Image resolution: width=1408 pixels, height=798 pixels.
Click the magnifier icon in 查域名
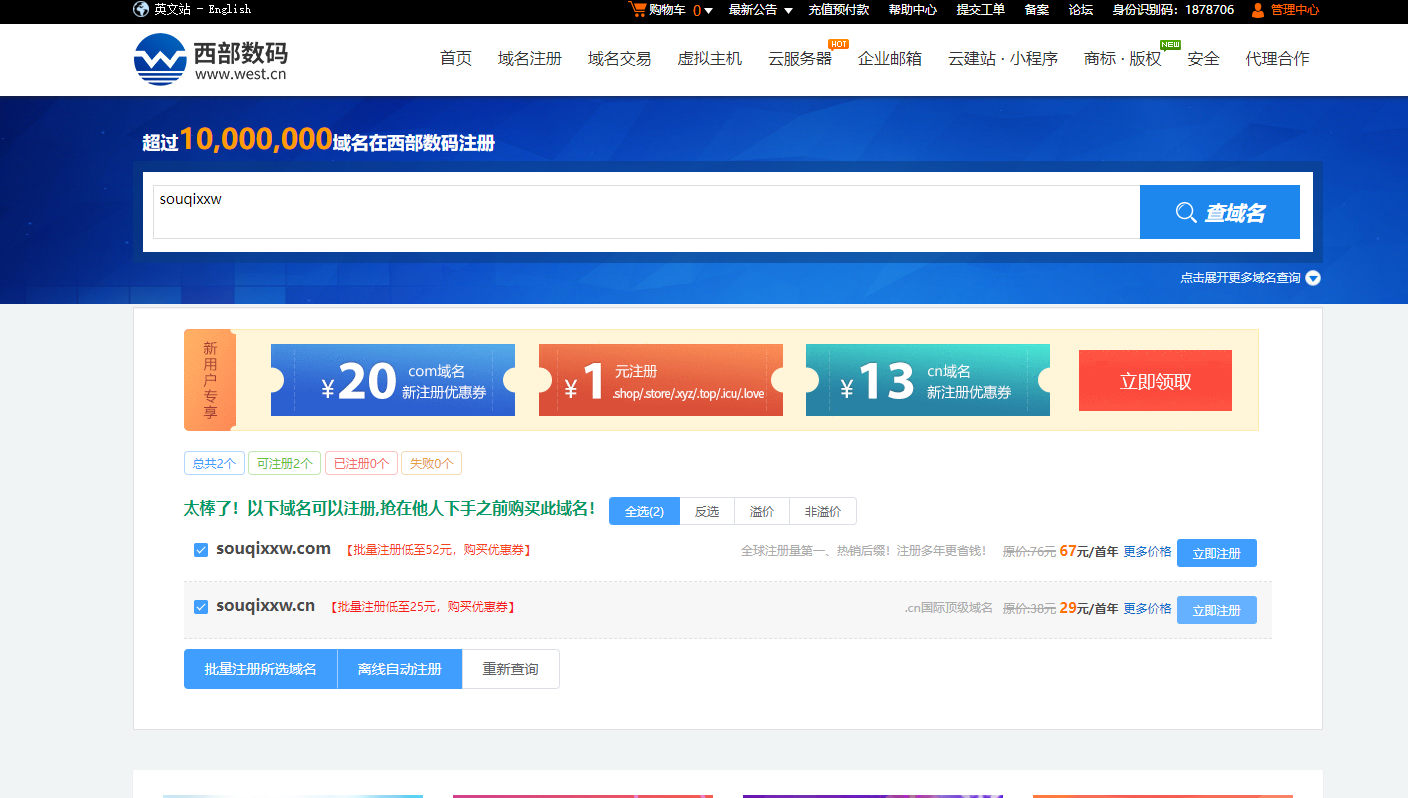coord(1186,212)
